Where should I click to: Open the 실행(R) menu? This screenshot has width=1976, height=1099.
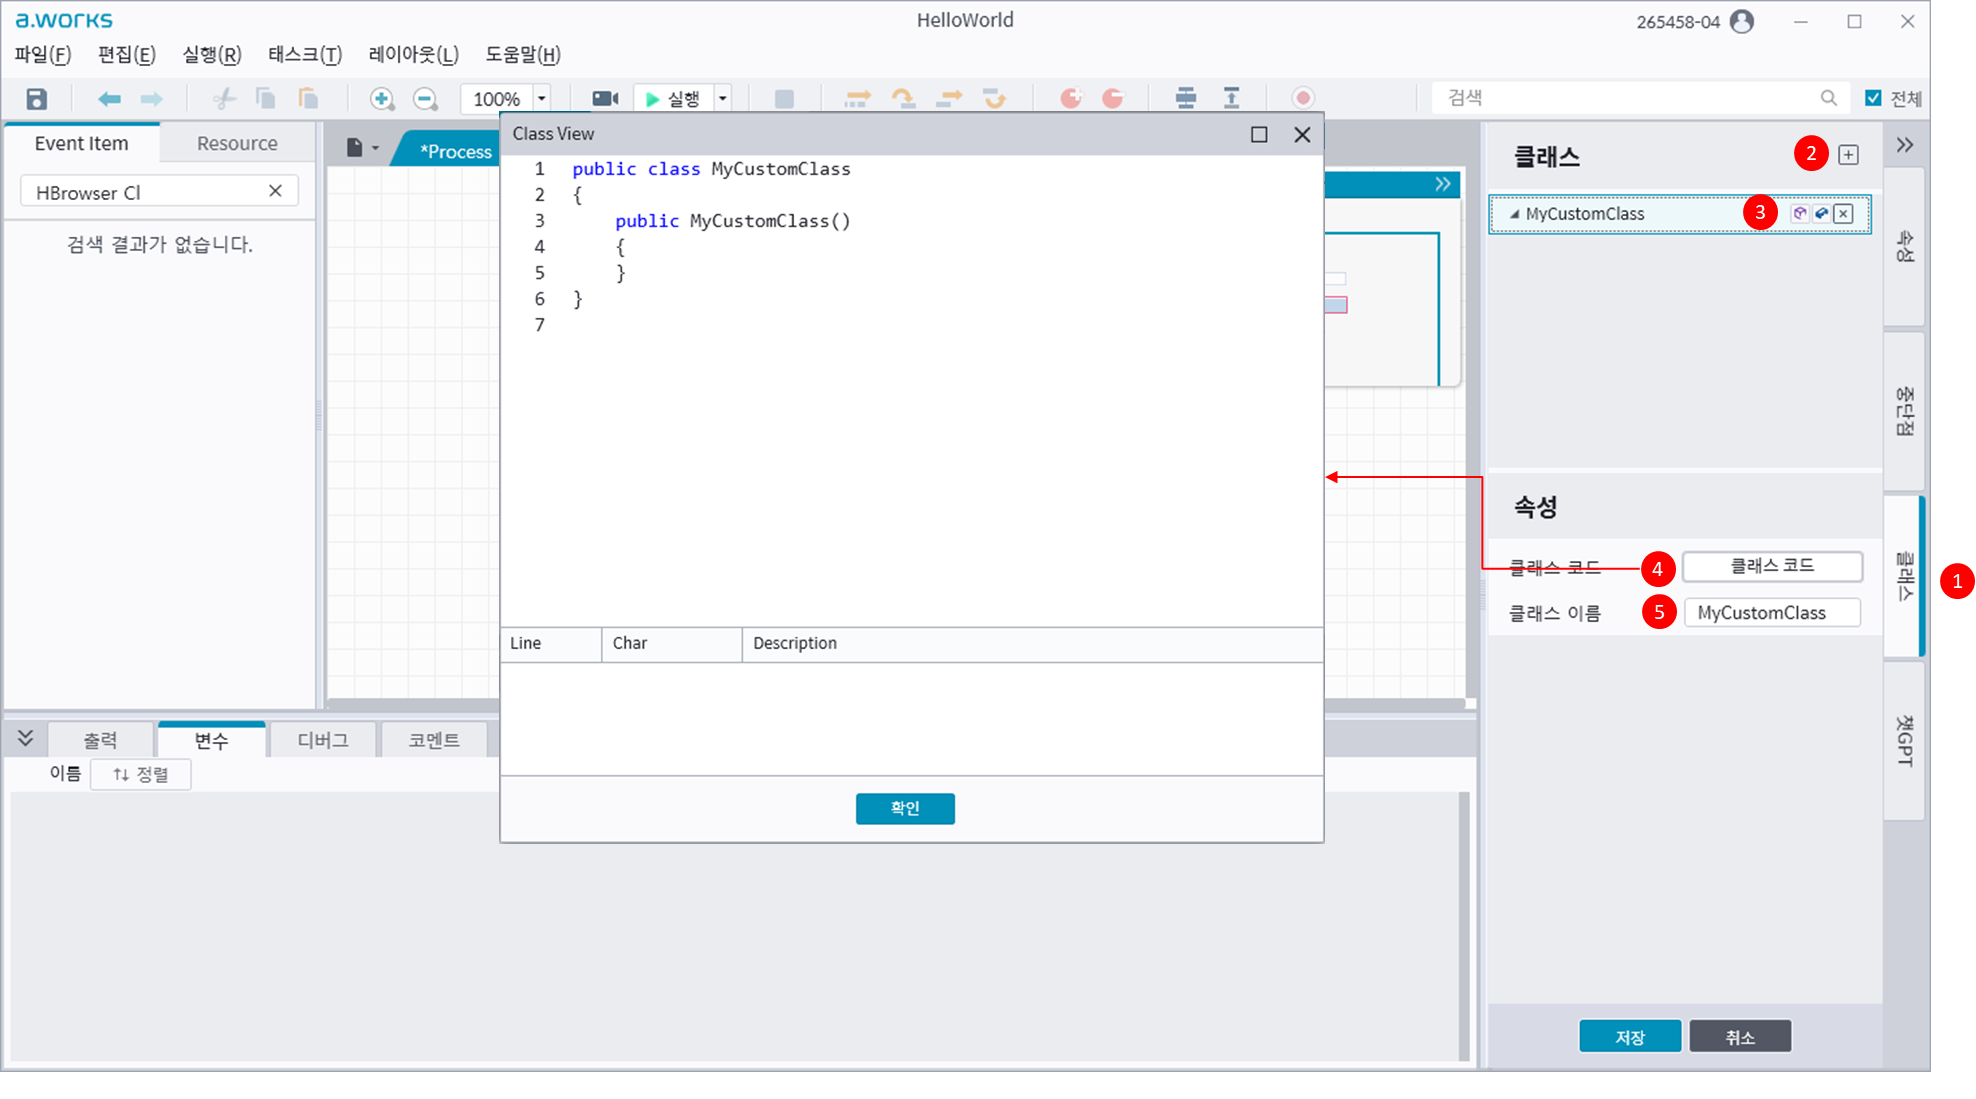coord(212,55)
